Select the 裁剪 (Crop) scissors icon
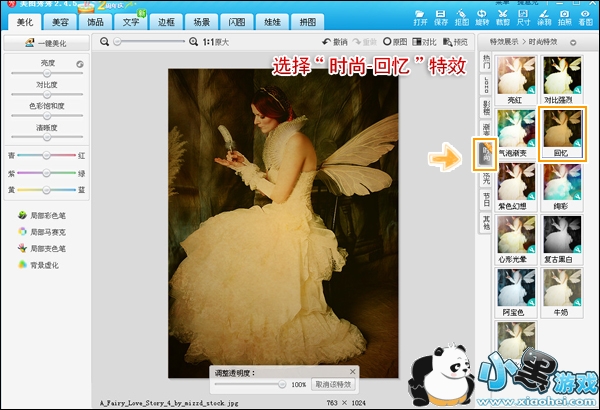The height and width of the screenshot is (410, 600). (x=505, y=16)
